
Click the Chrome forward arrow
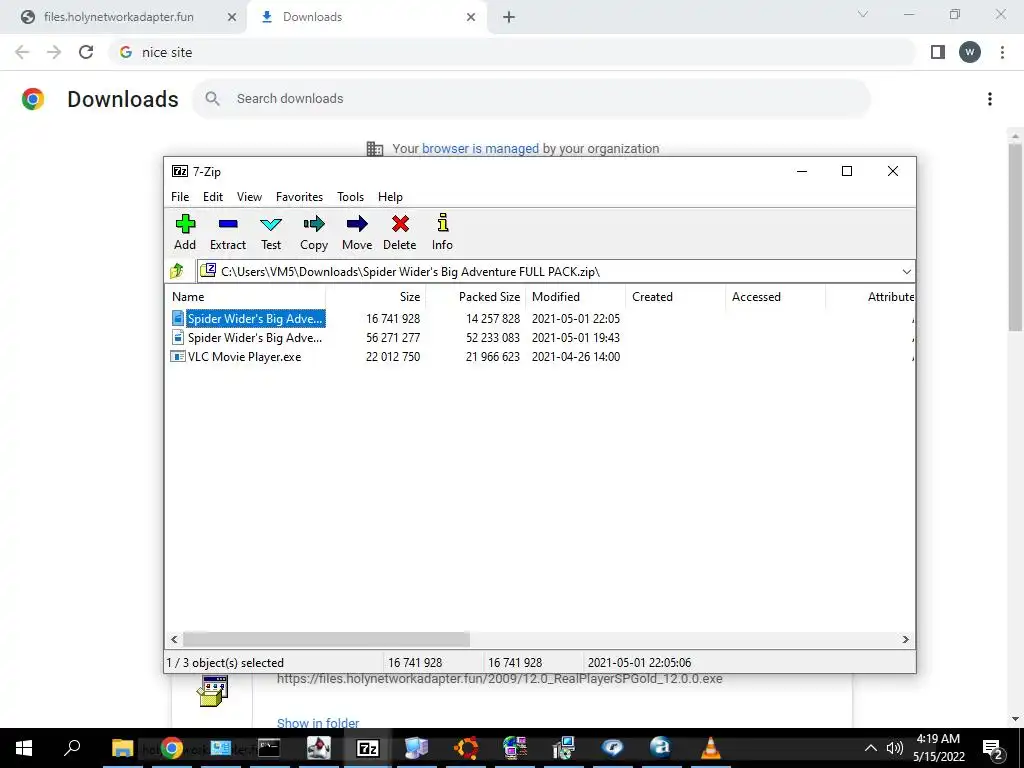click(54, 52)
